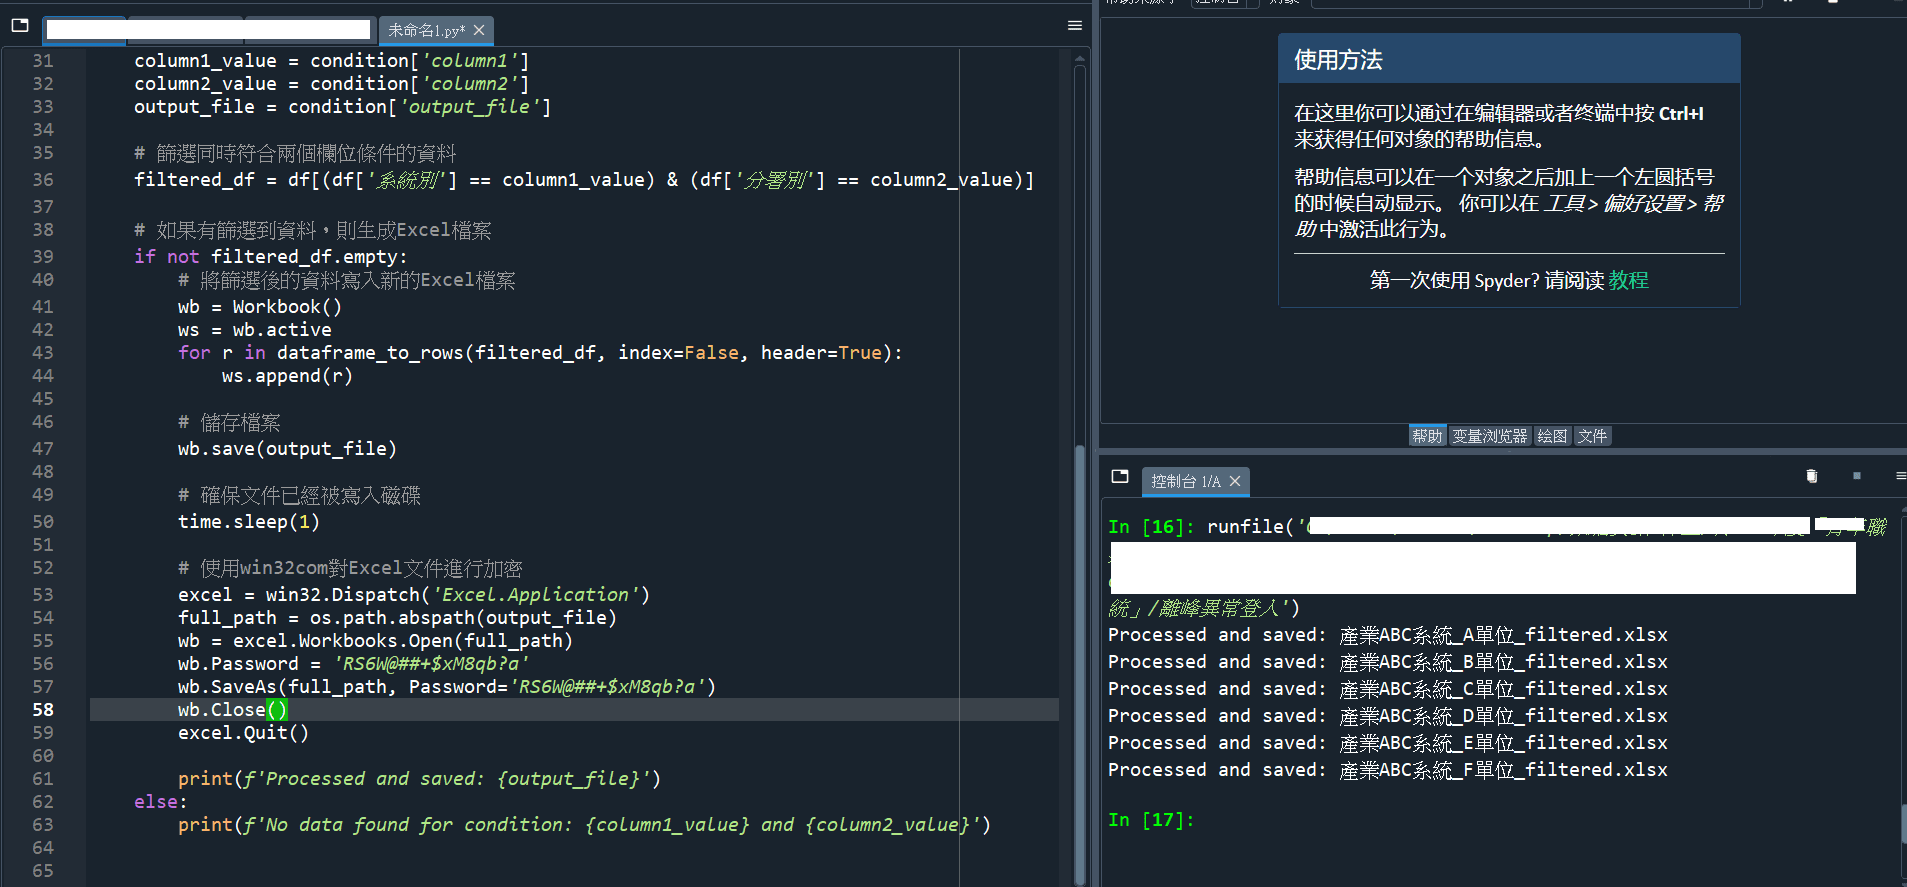Close the 未命名1.py editor tab
Screen dimensions: 1907x887
479,30
